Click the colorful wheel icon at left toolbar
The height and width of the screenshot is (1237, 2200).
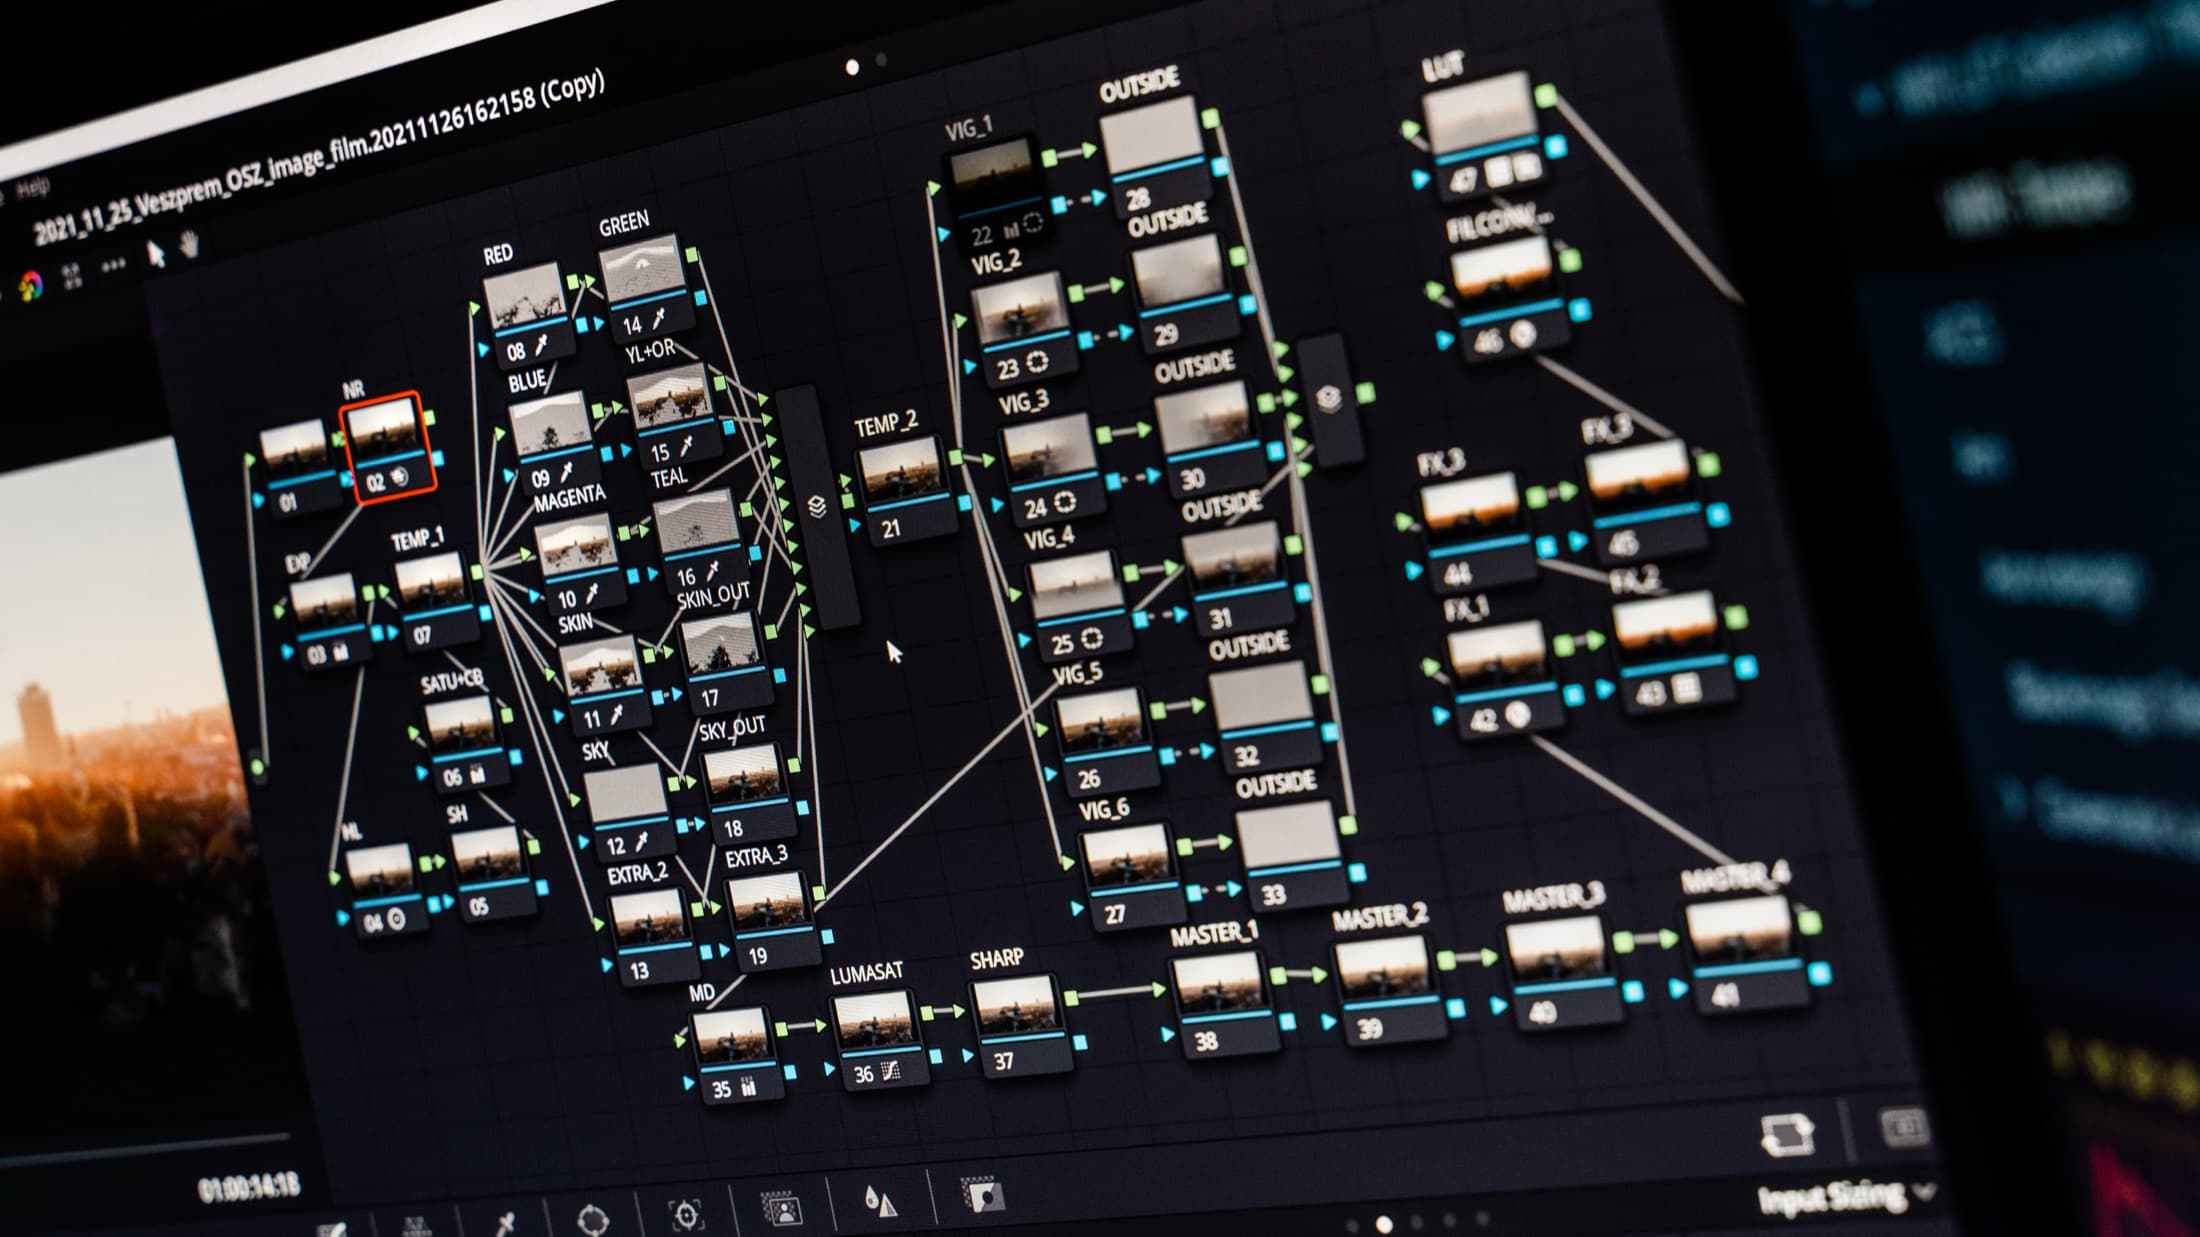pyautogui.click(x=30, y=287)
